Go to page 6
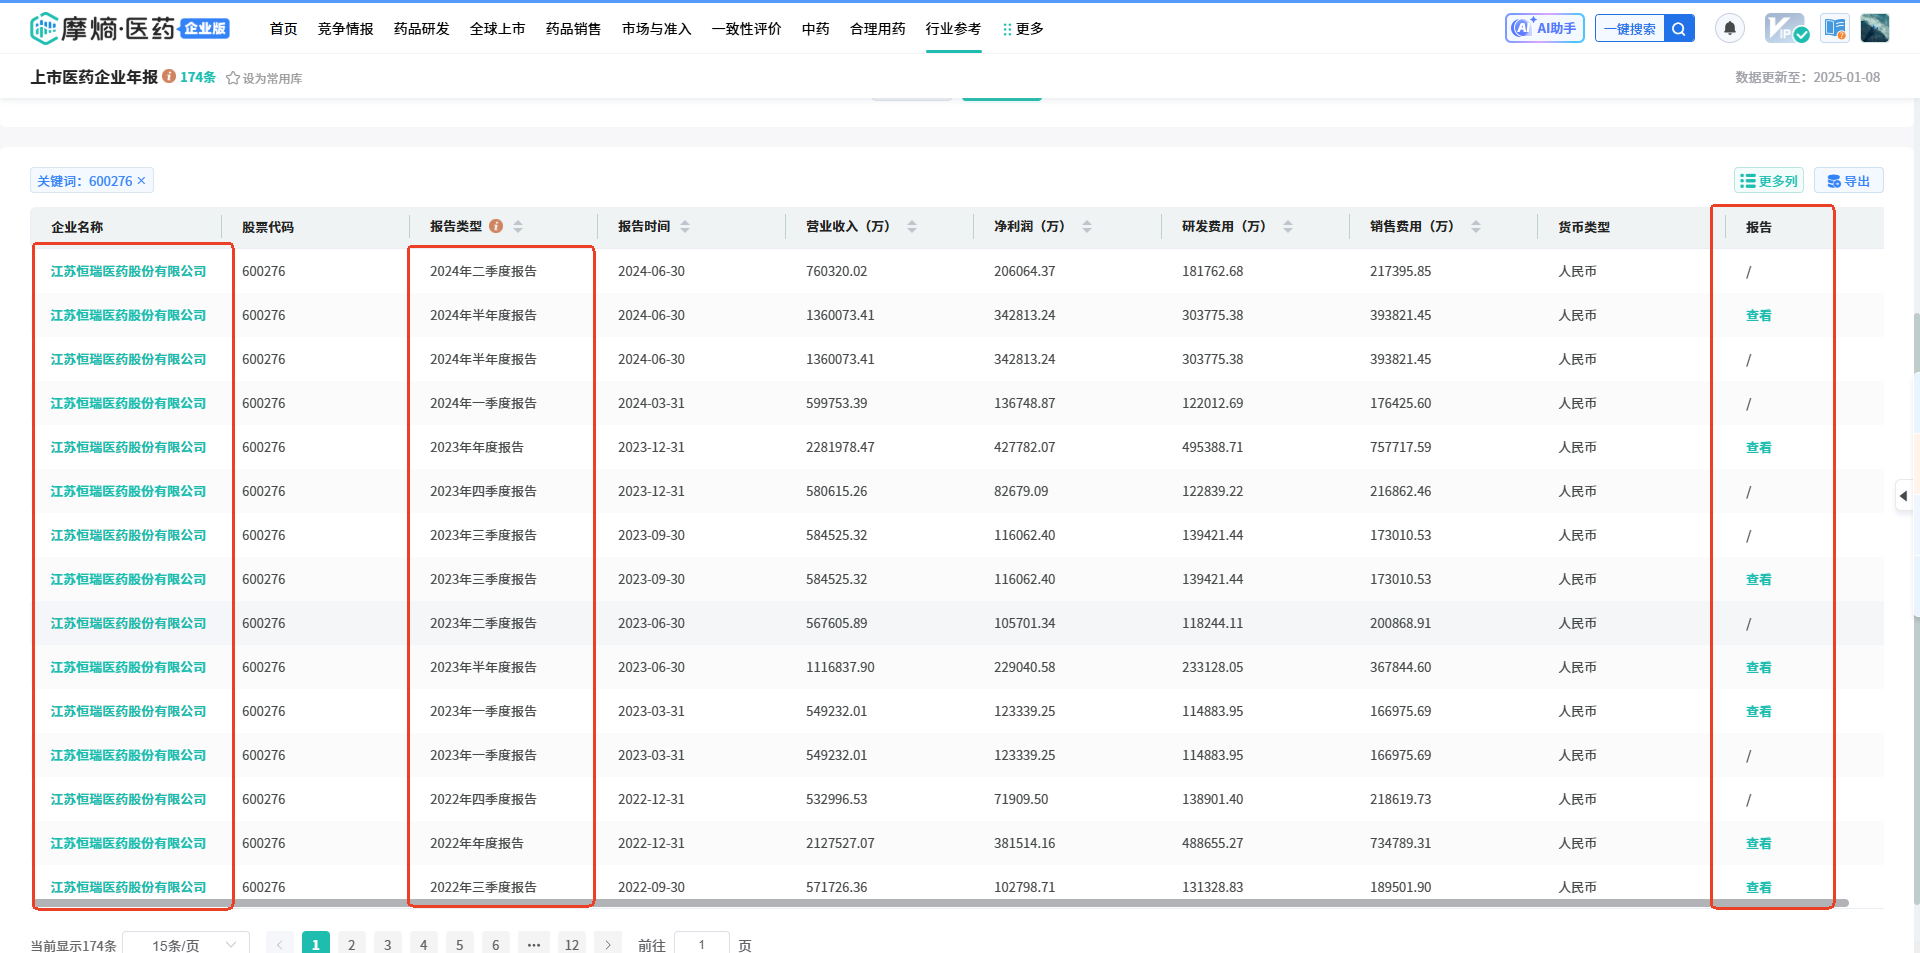 point(496,944)
